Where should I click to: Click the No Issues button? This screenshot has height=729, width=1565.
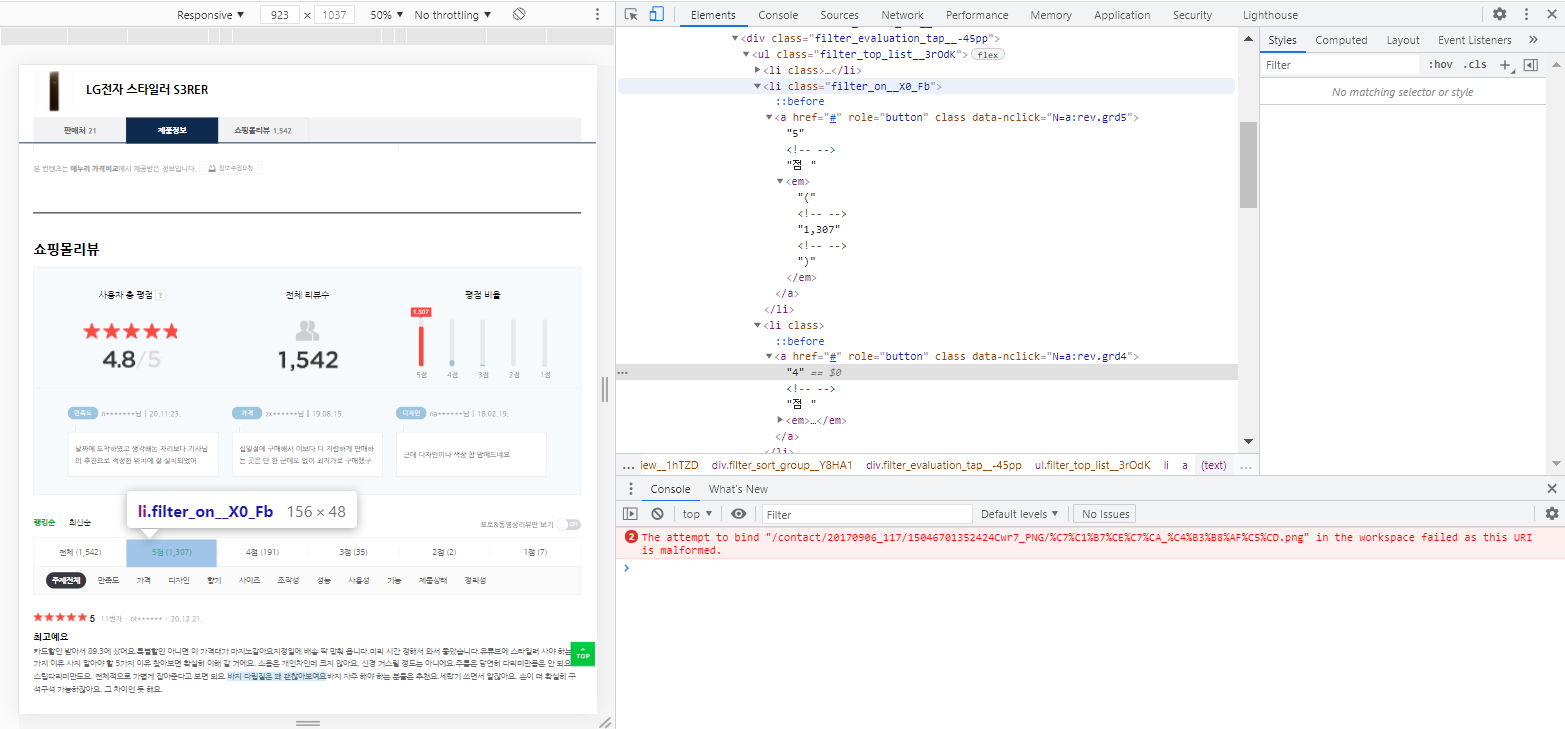coord(1106,514)
